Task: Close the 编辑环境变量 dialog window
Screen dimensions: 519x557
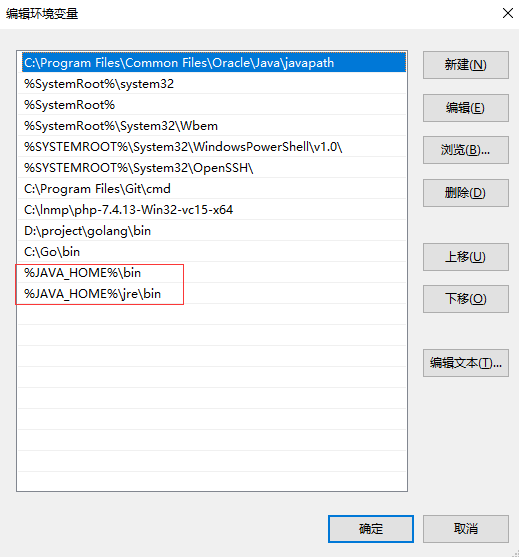Action: tap(508, 13)
